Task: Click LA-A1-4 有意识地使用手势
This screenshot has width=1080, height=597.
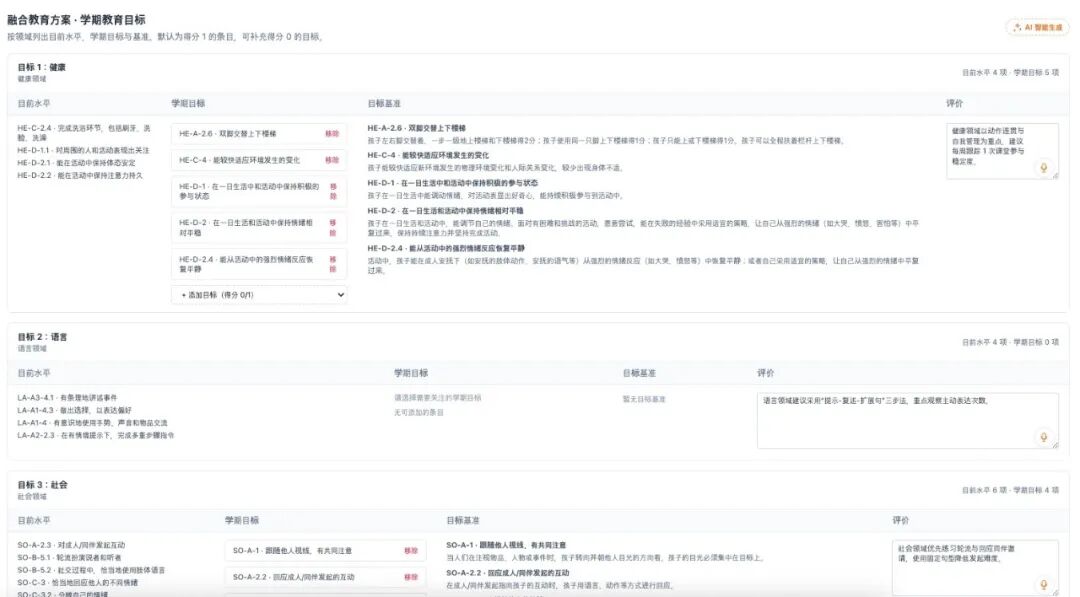Action: pos(92,423)
